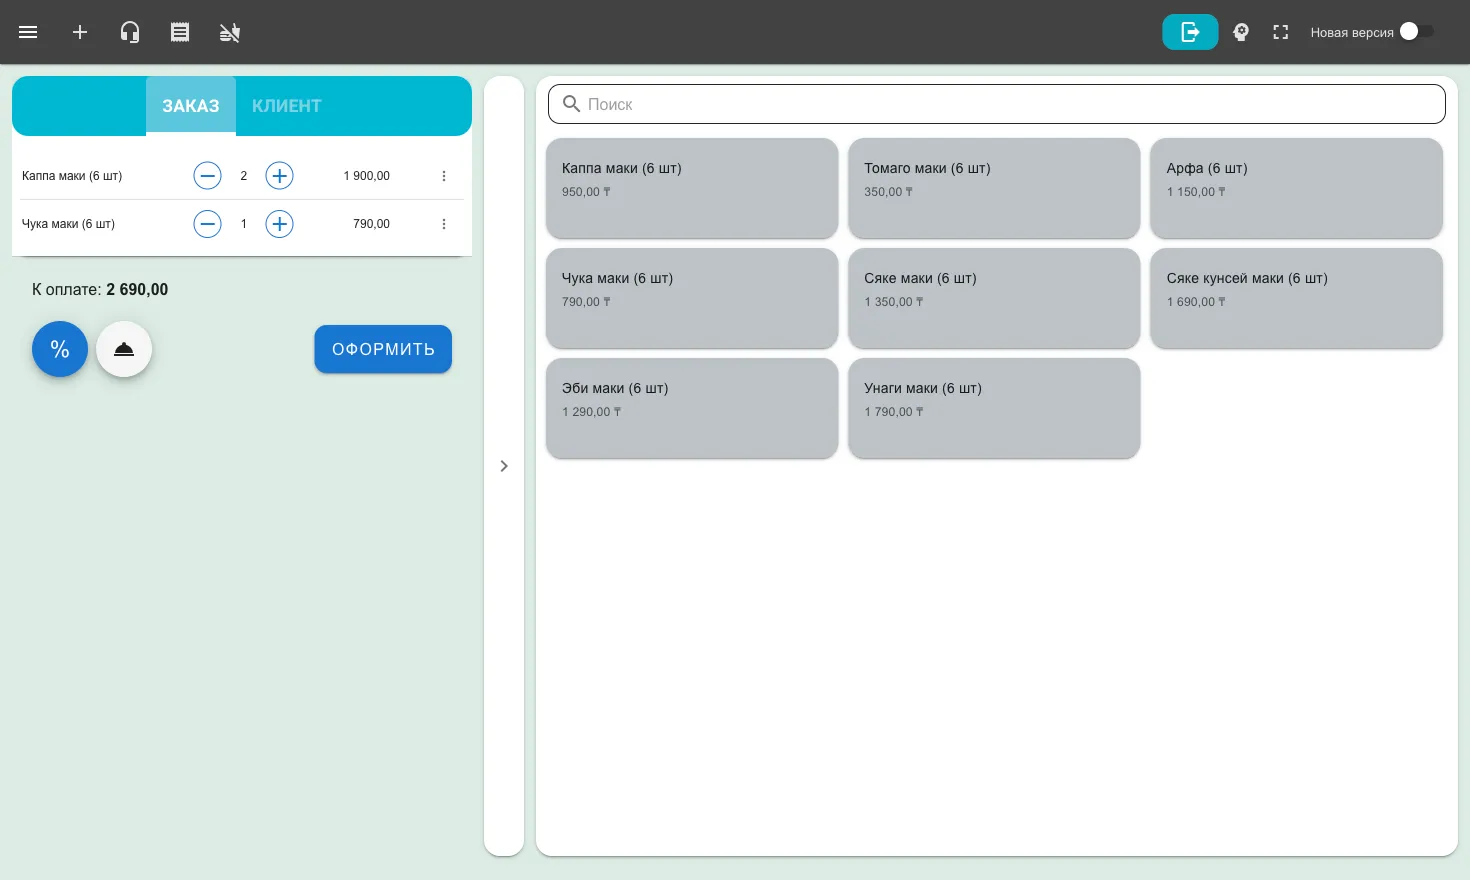Add Каппа маки (6 шт) product card
1470x880 pixels.
pos(692,188)
